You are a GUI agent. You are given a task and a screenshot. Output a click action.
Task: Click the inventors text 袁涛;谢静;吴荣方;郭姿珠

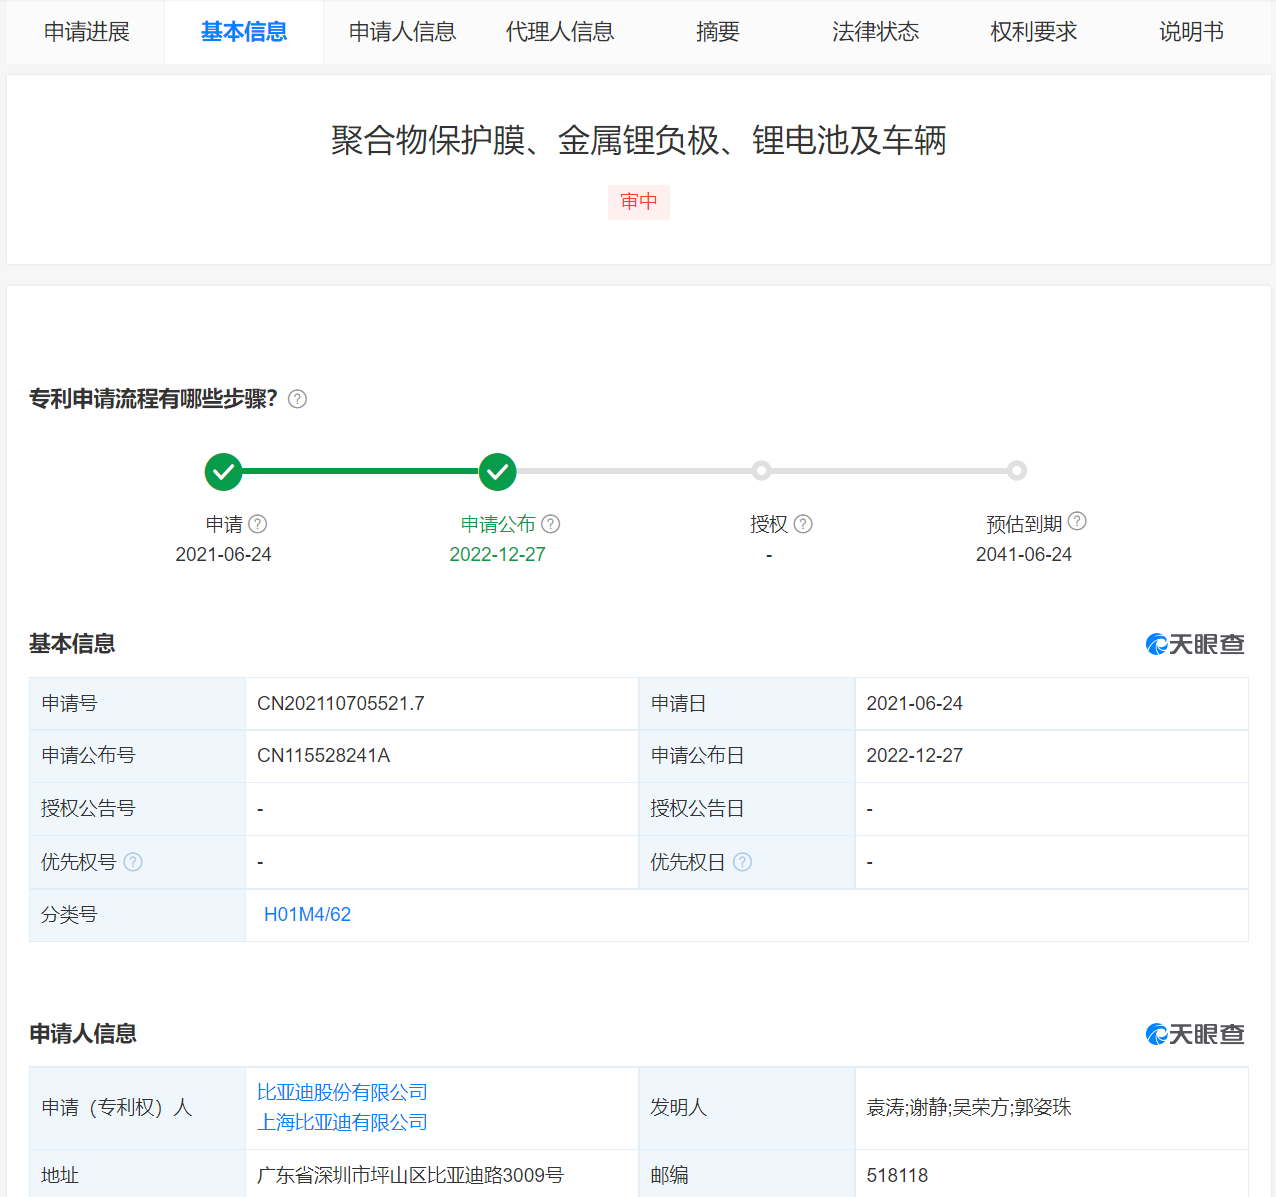[969, 1107]
